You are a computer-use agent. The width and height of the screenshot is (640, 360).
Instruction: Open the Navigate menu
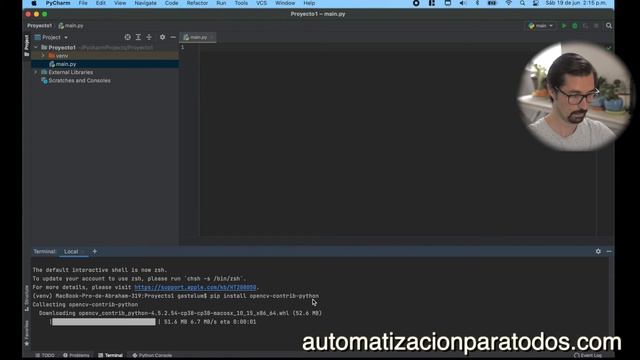146,3
